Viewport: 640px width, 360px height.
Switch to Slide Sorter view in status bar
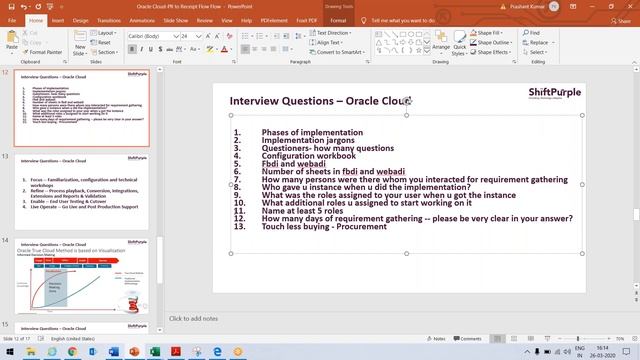coord(514,339)
